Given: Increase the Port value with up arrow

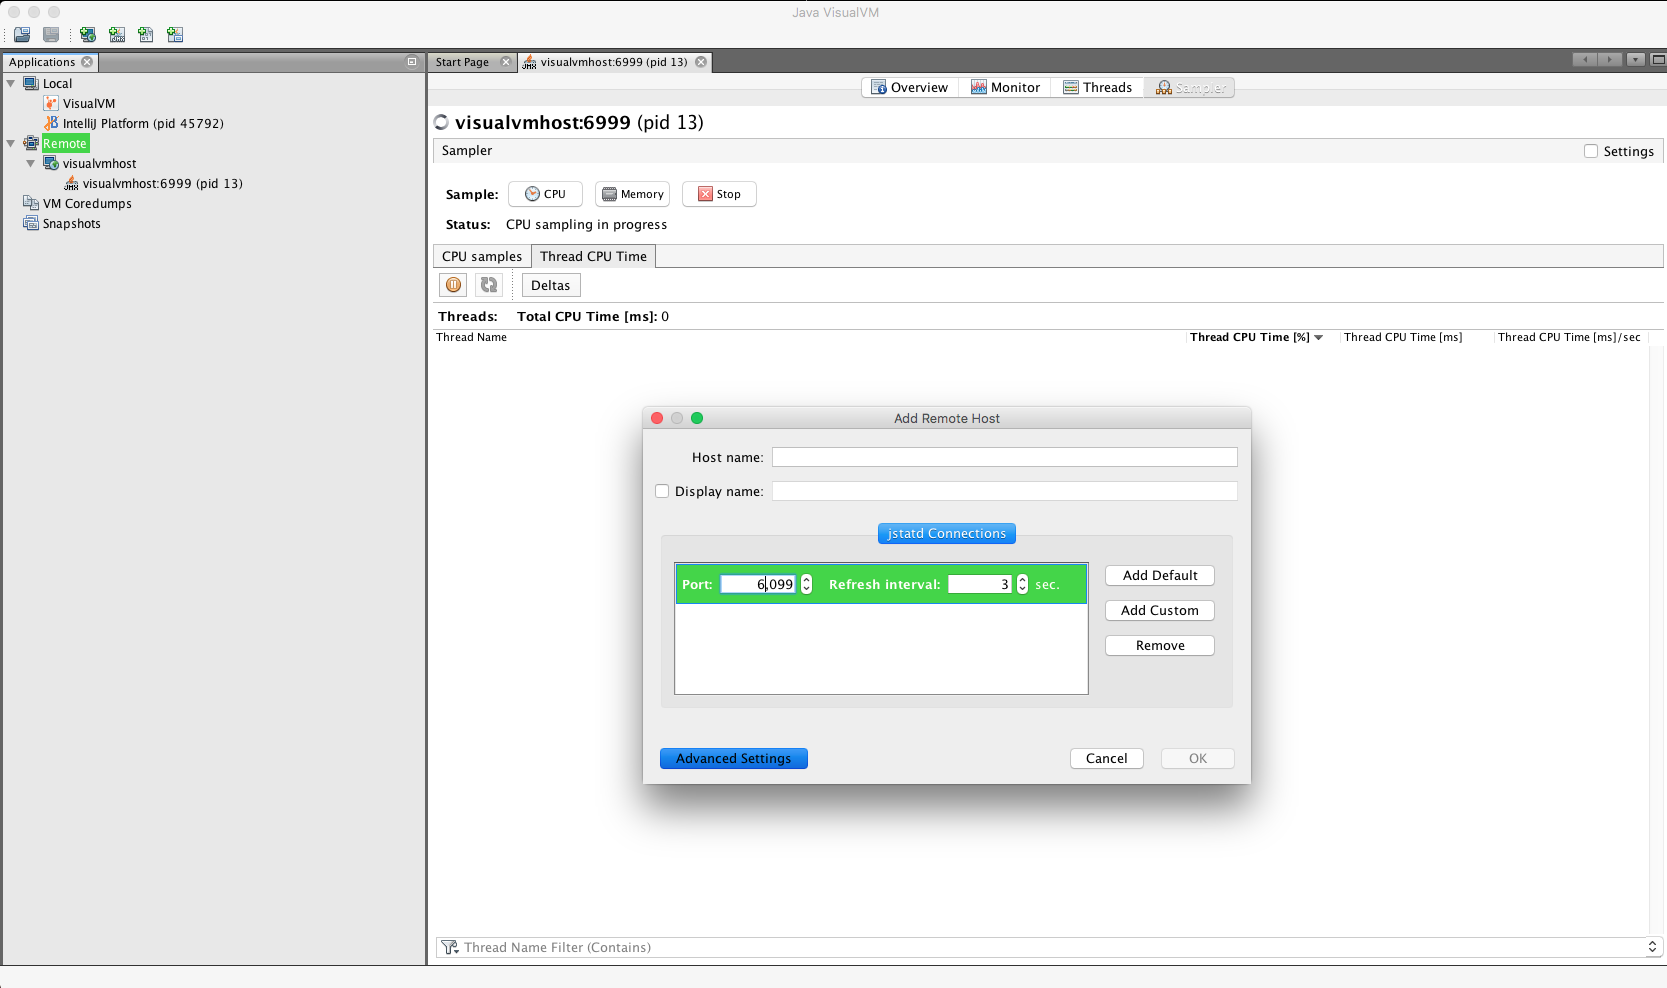Looking at the screenshot, I should pos(807,579).
